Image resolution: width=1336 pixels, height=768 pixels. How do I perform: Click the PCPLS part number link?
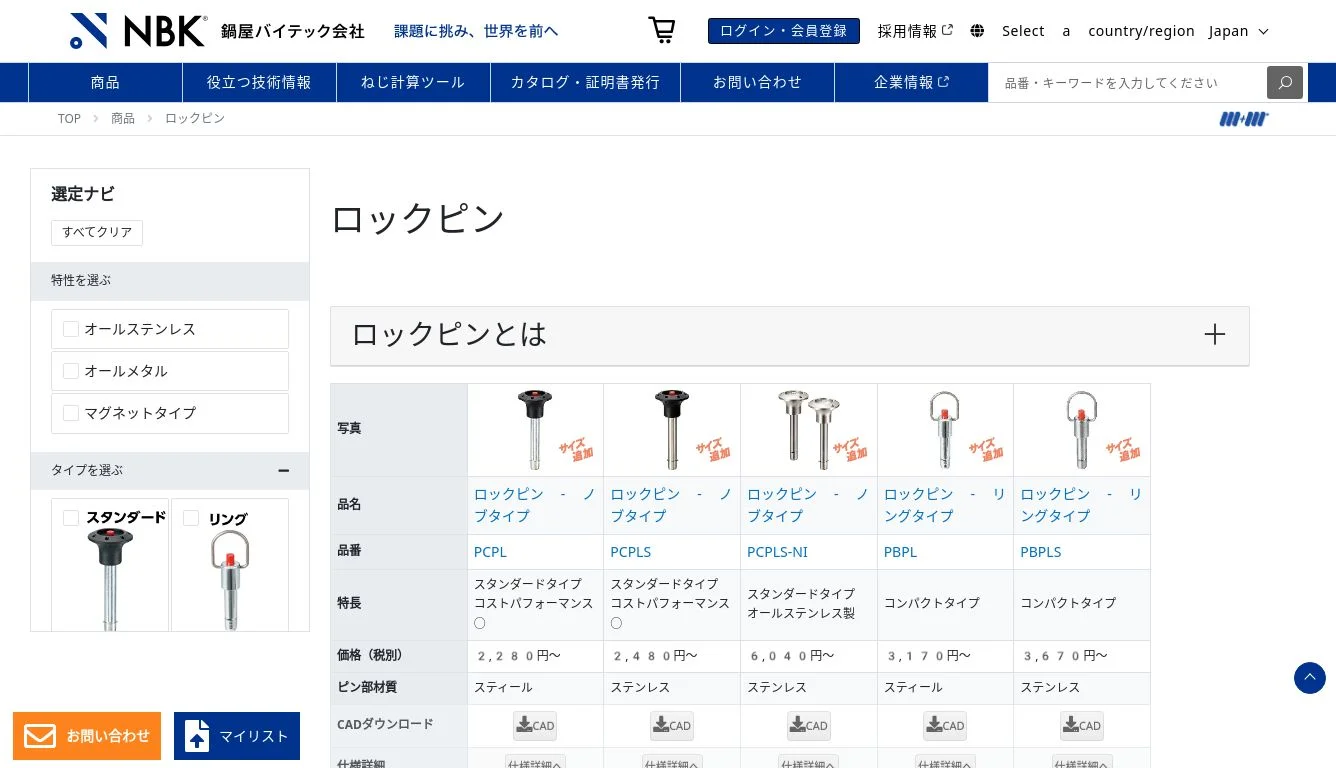point(631,552)
